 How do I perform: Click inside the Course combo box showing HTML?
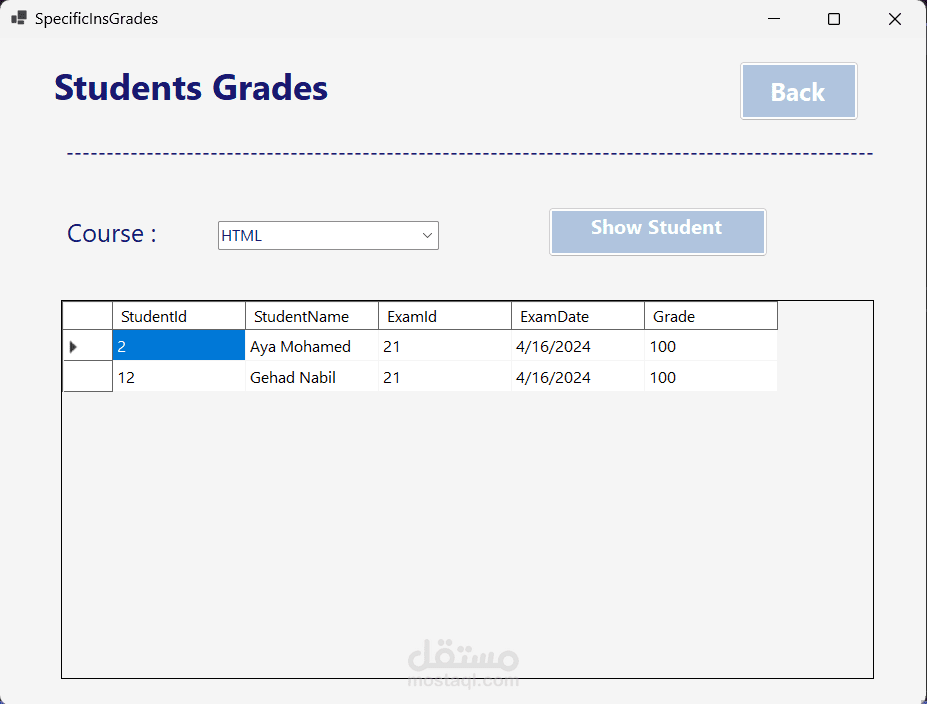tap(328, 235)
